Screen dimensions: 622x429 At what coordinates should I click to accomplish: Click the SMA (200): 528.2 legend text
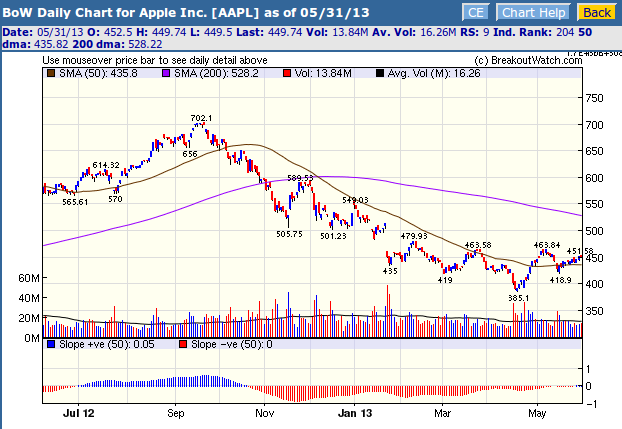[x=216, y=73]
